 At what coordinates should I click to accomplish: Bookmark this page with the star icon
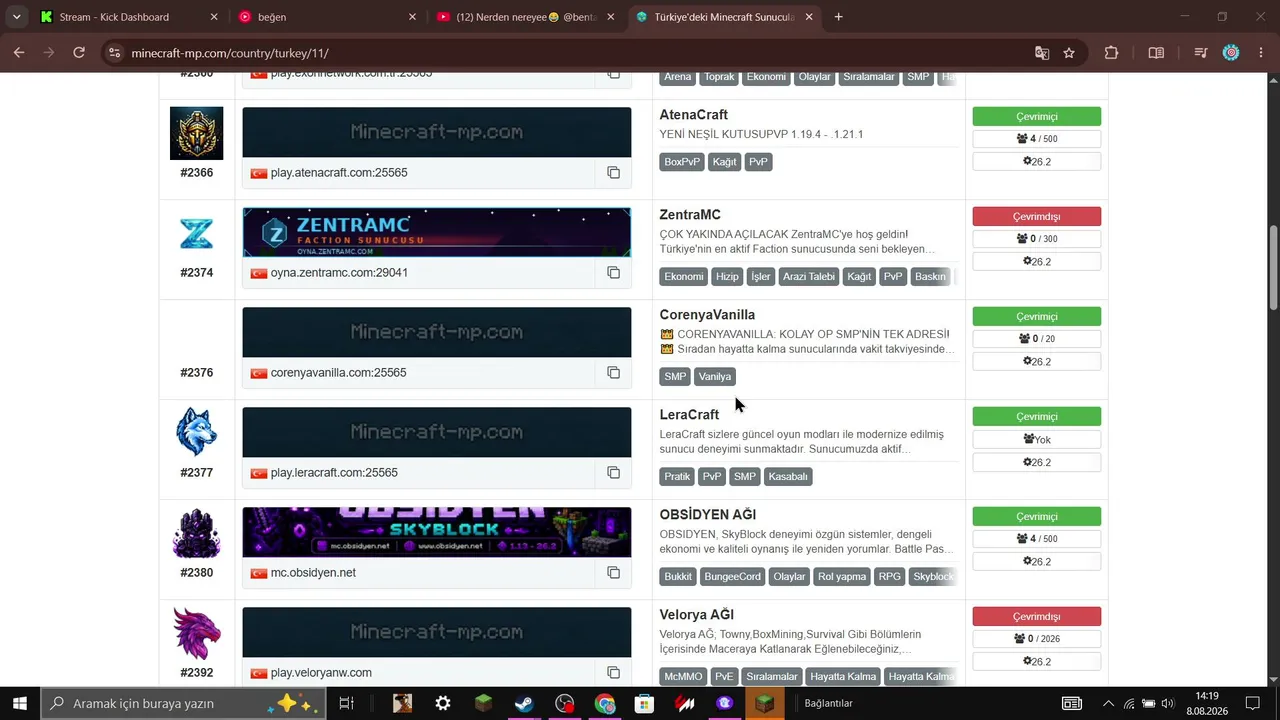[1069, 53]
